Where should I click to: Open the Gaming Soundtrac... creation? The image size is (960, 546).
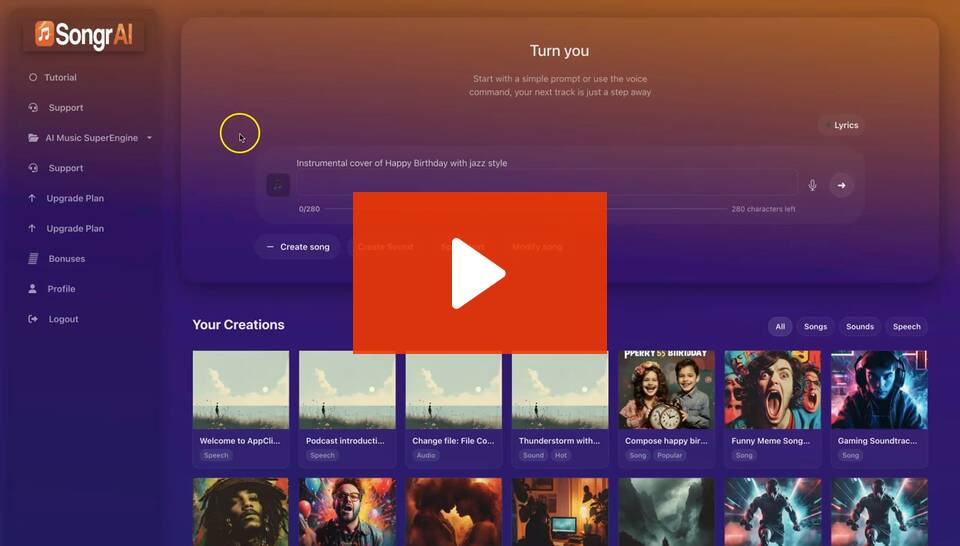[879, 409]
